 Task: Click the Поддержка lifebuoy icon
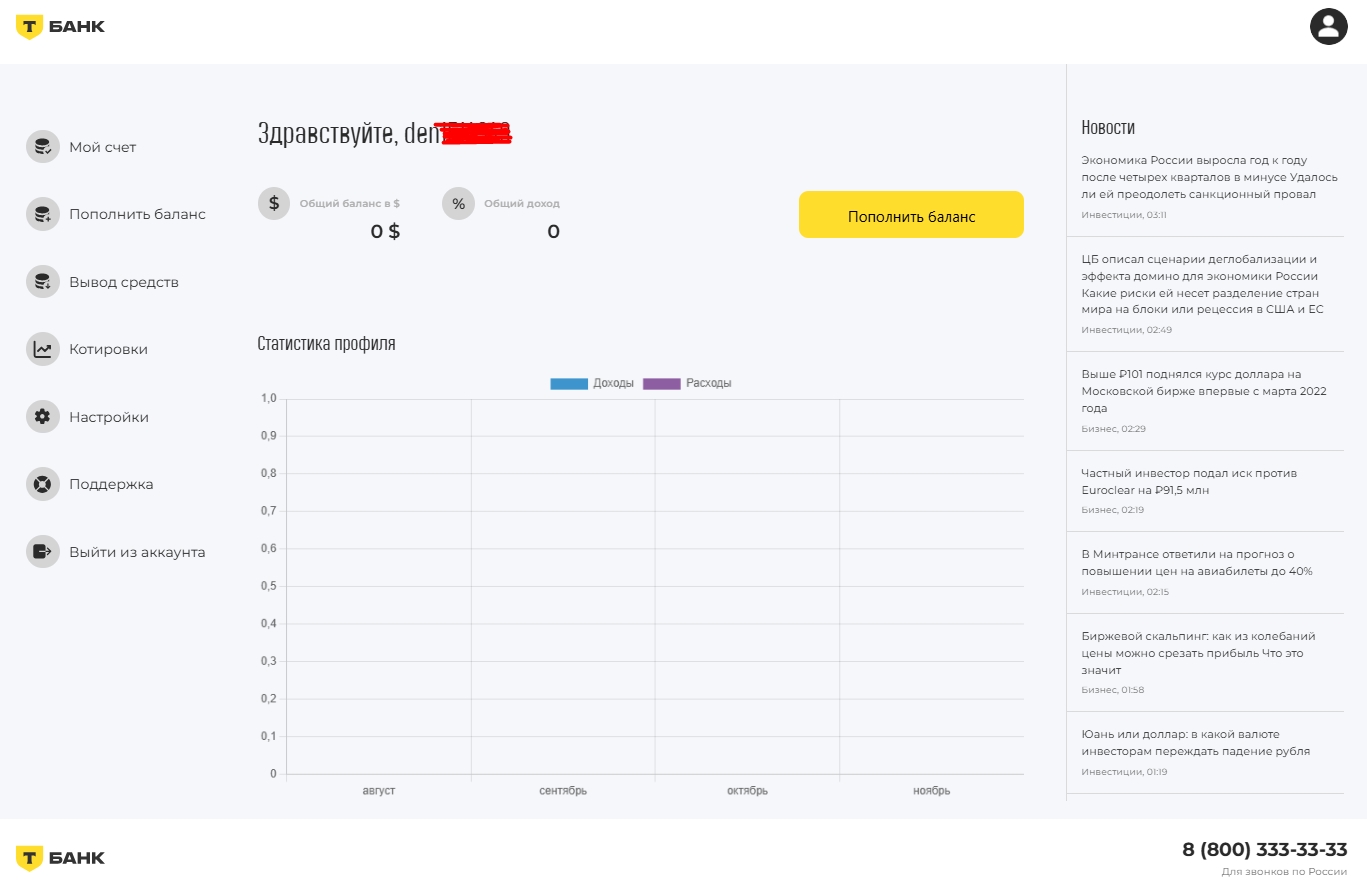tap(43, 484)
